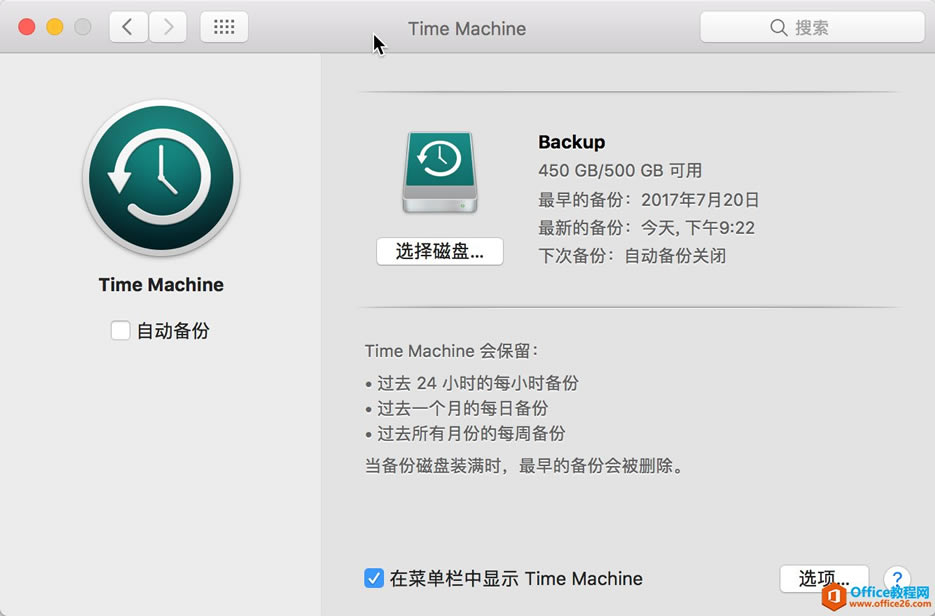Click the Time Machine window title

(x=467, y=29)
